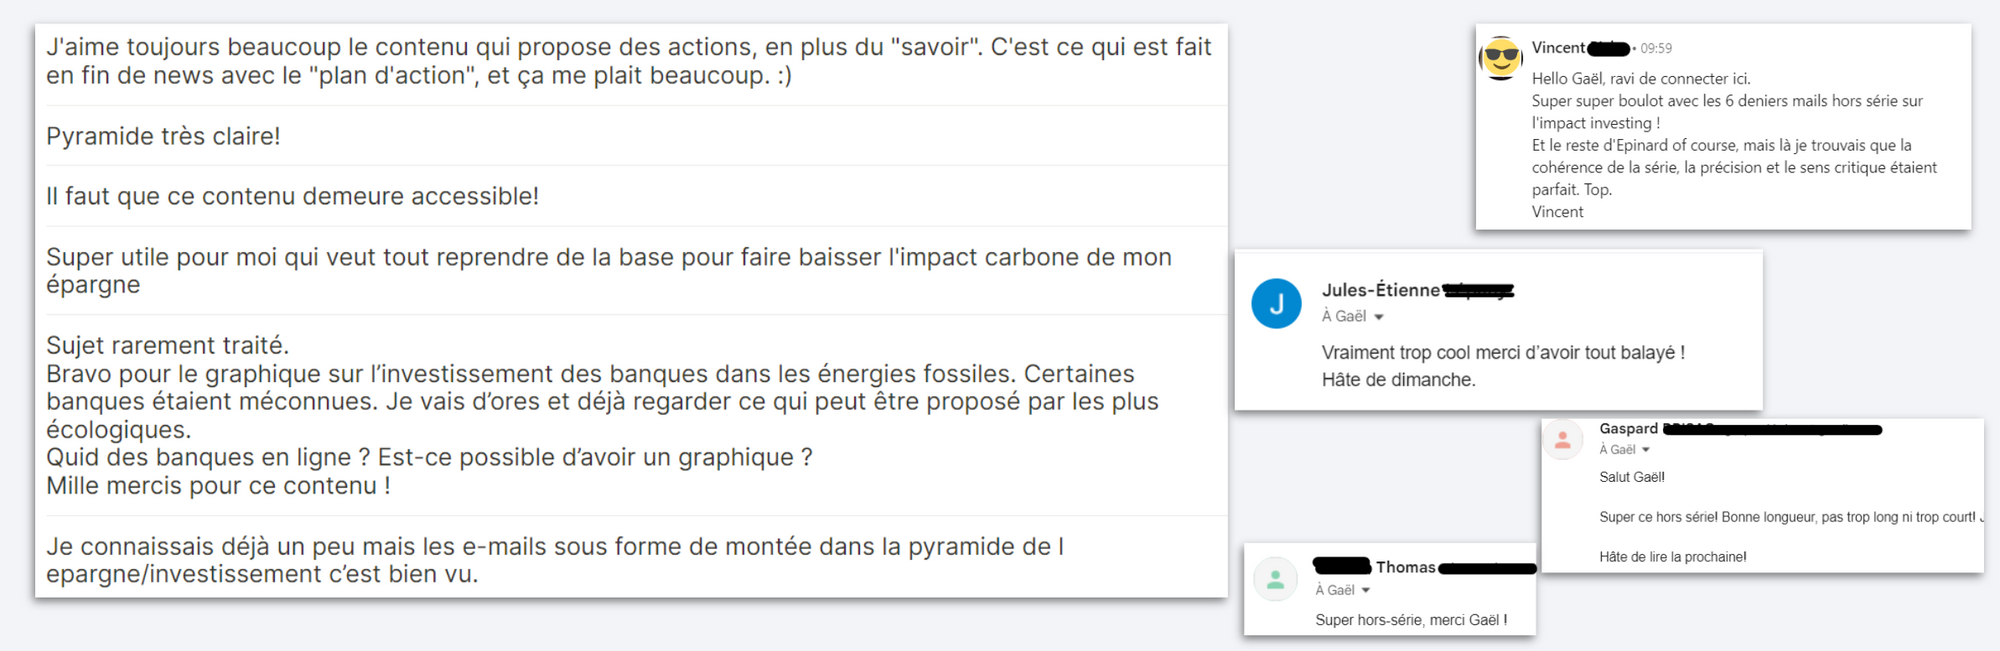
Task: Click Jules-Étienne sender name
Action: point(1381,290)
